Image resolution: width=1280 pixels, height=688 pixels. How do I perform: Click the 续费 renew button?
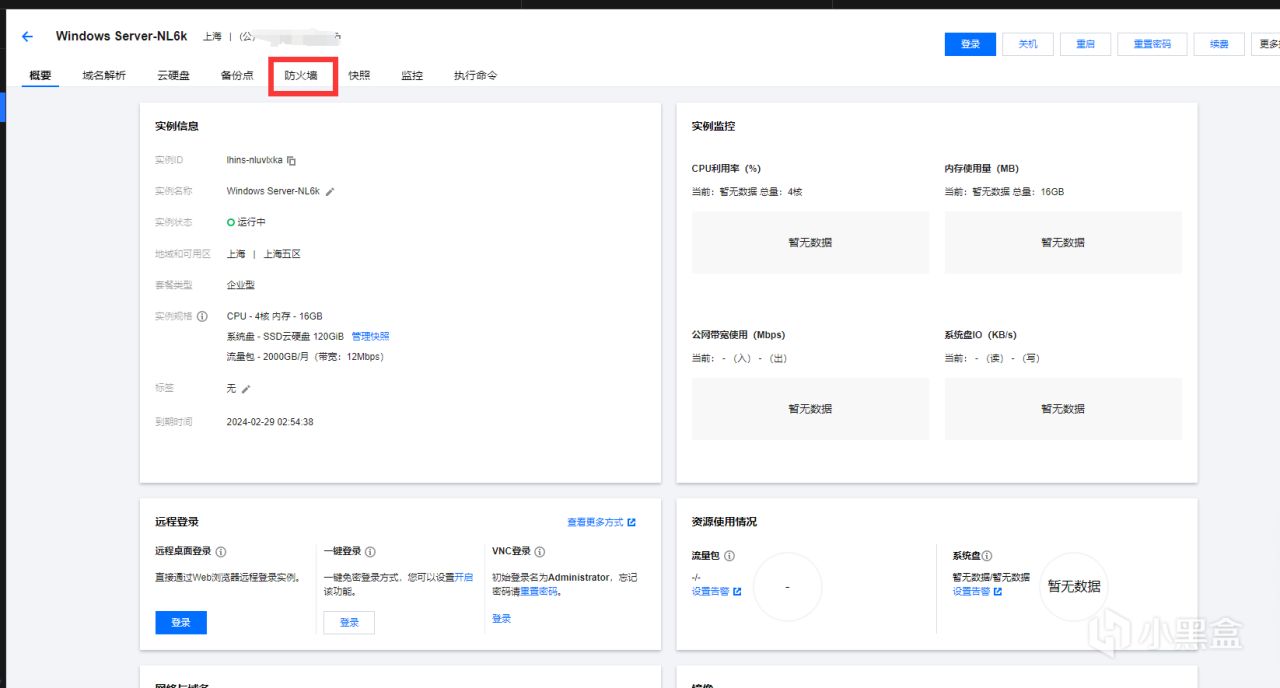[1219, 44]
